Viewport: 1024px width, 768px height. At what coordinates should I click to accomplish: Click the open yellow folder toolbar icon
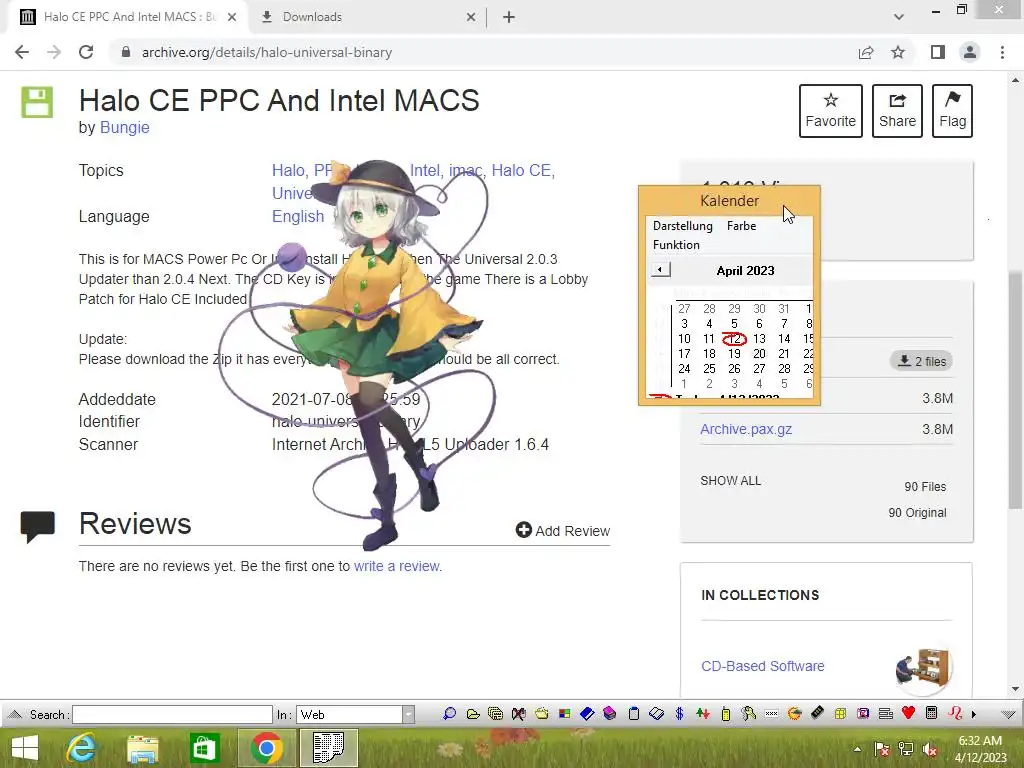[473, 714]
